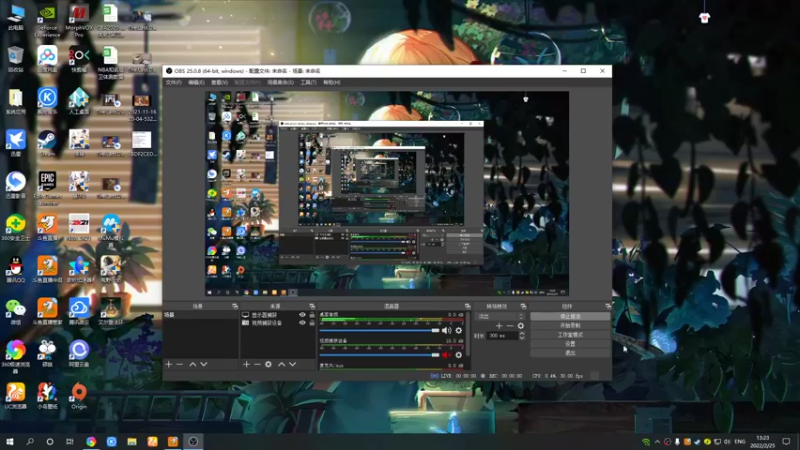This screenshot has height=450, width=800.
Task: Click the Stop Streaming button
Action: point(570,316)
